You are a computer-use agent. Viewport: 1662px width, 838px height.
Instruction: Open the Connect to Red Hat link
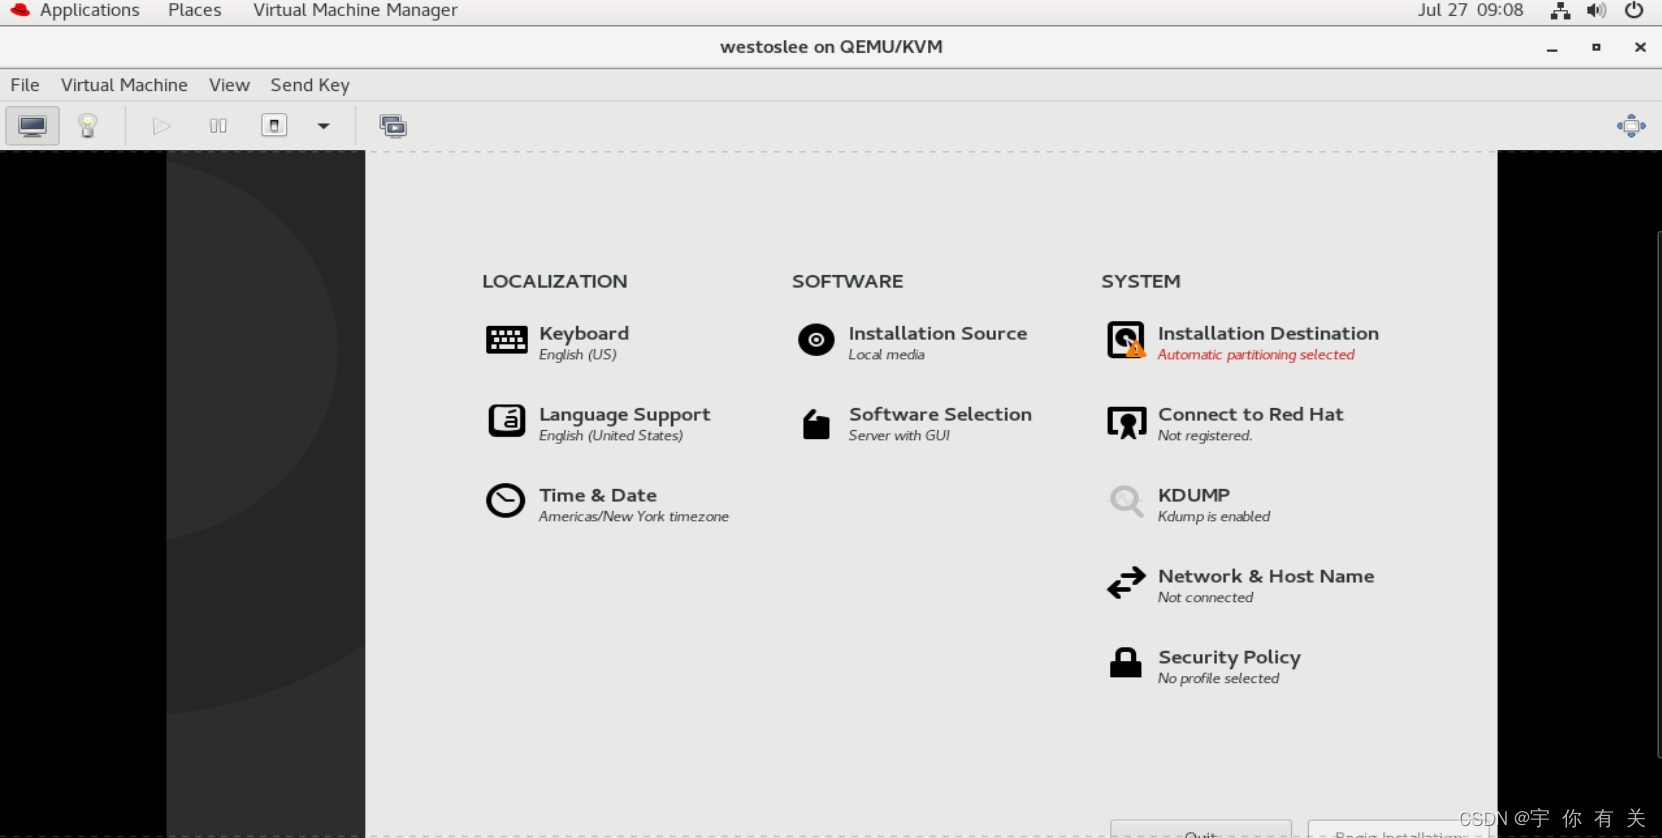coord(1250,414)
